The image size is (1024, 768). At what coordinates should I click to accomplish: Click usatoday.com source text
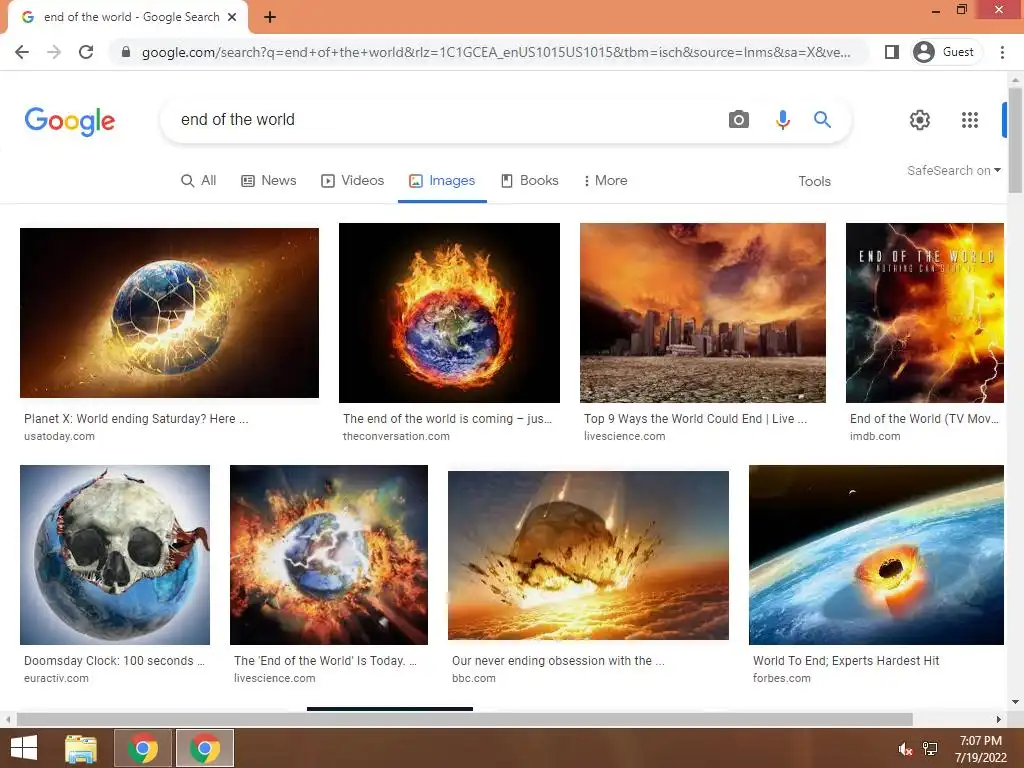(59, 436)
